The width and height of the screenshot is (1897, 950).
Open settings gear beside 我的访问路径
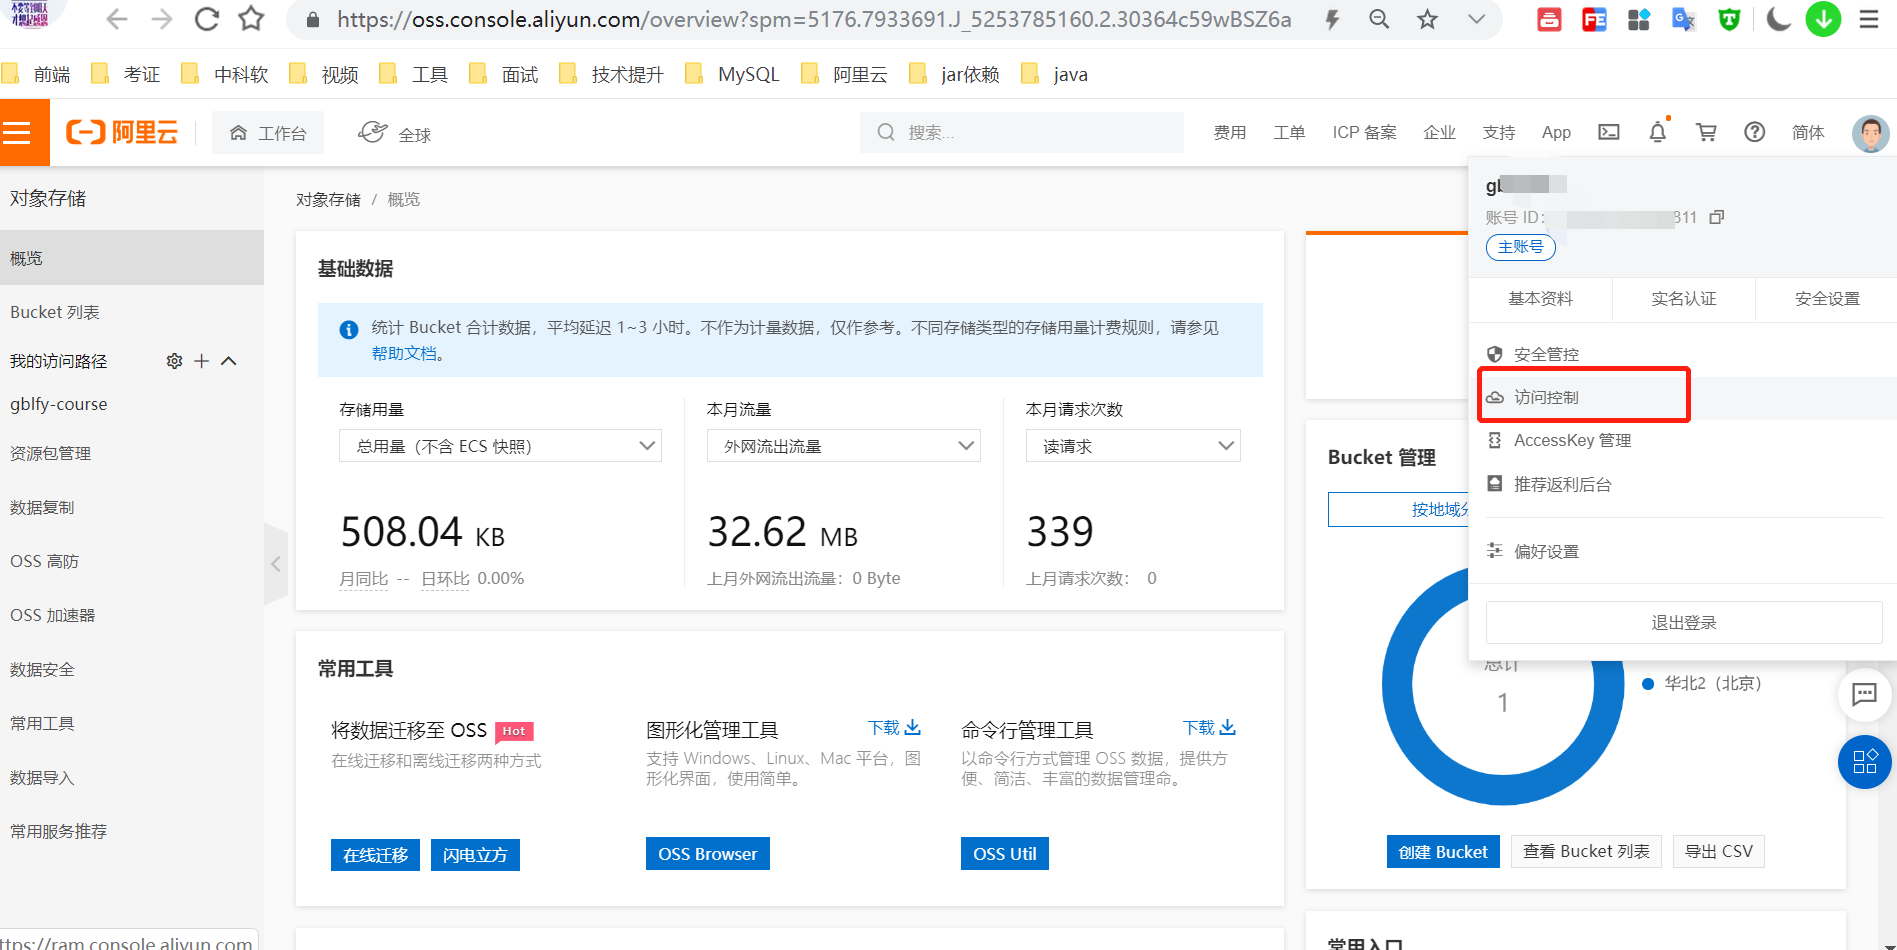click(x=174, y=361)
